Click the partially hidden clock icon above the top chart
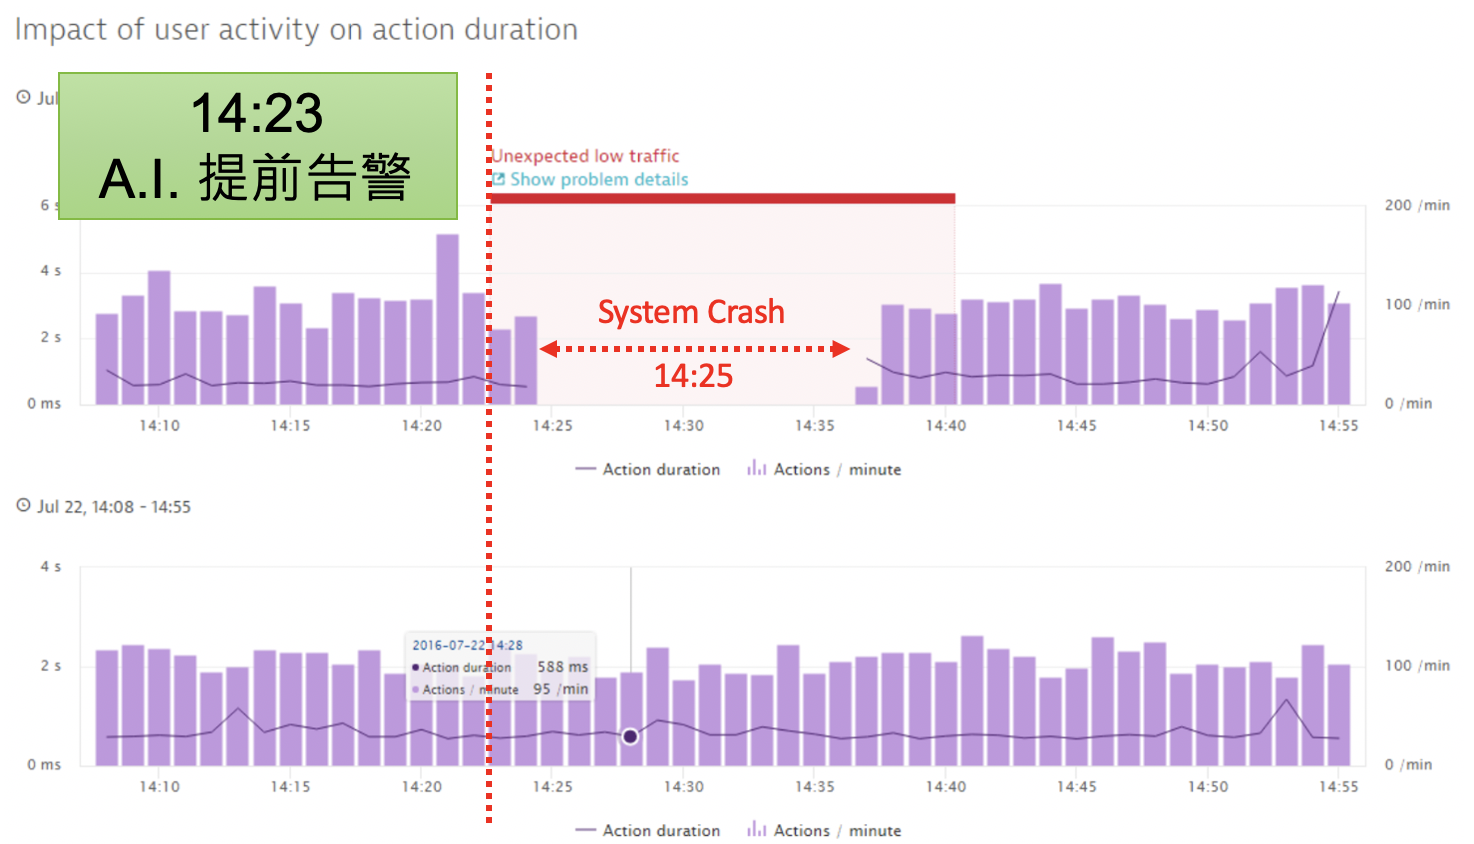 pyautogui.click(x=24, y=97)
